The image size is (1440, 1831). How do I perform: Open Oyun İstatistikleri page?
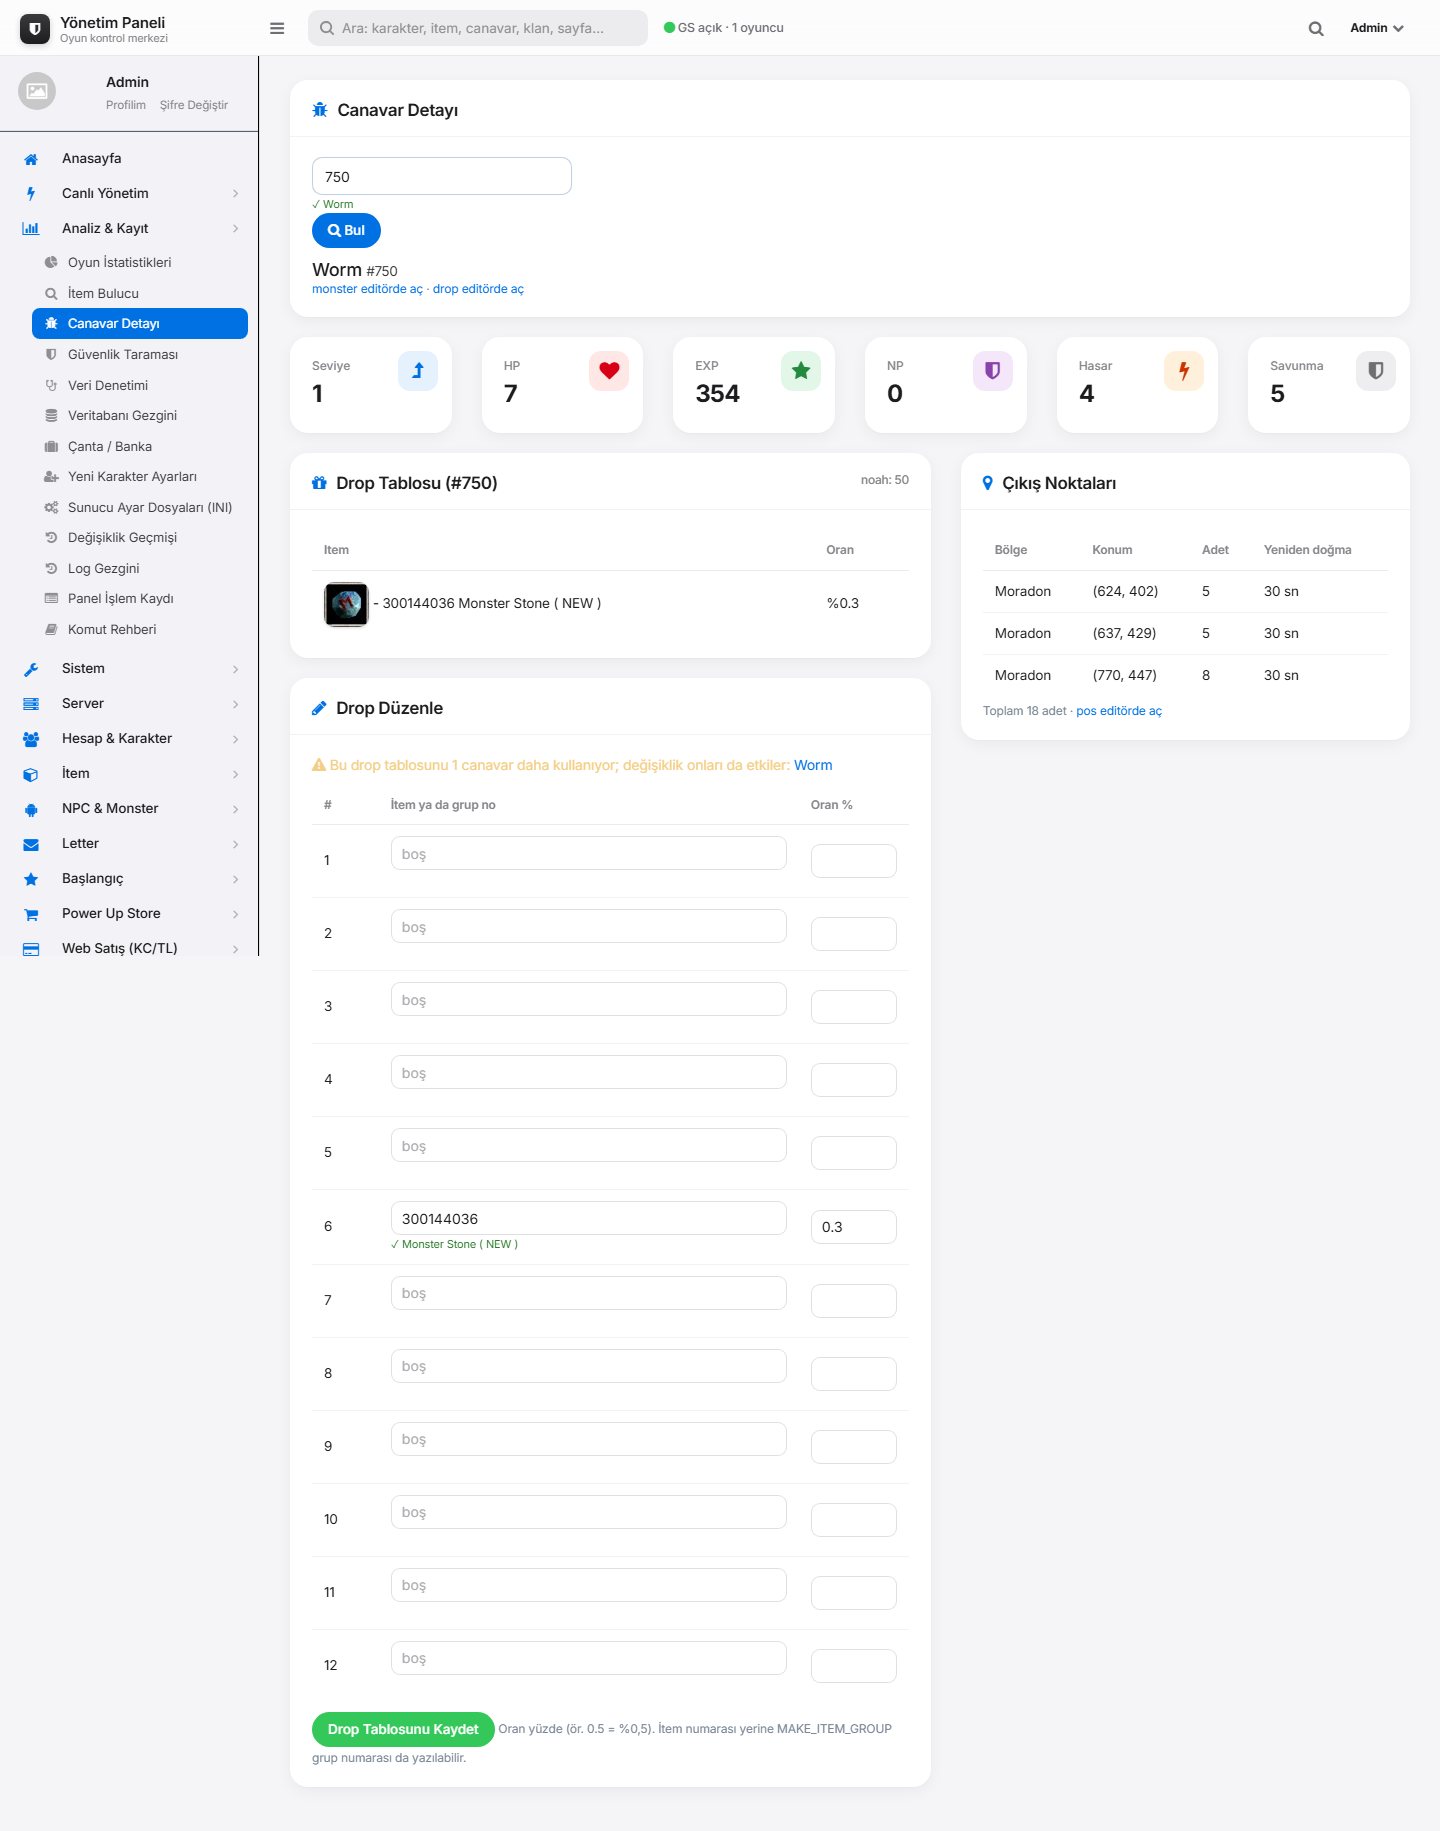tap(140, 262)
